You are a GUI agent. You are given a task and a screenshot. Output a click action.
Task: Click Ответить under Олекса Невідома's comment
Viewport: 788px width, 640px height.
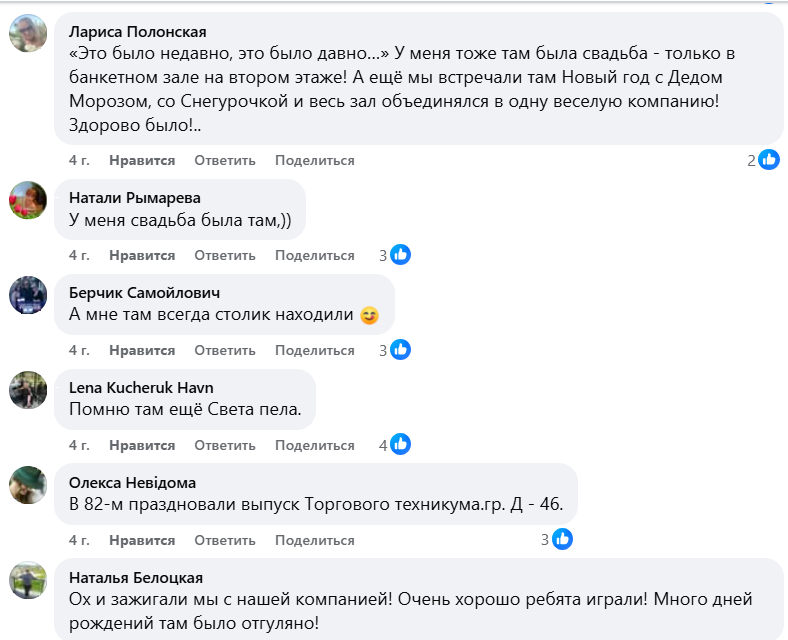225,540
